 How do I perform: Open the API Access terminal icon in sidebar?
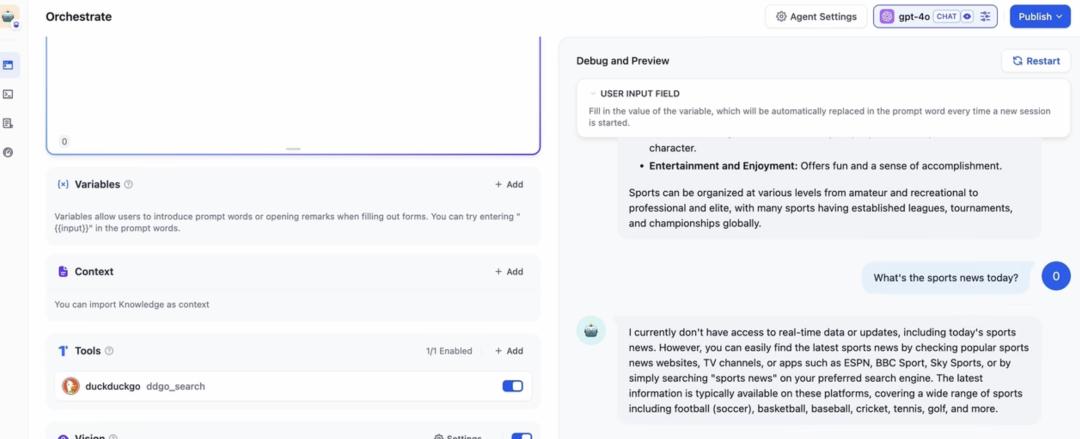coord(8,94)
